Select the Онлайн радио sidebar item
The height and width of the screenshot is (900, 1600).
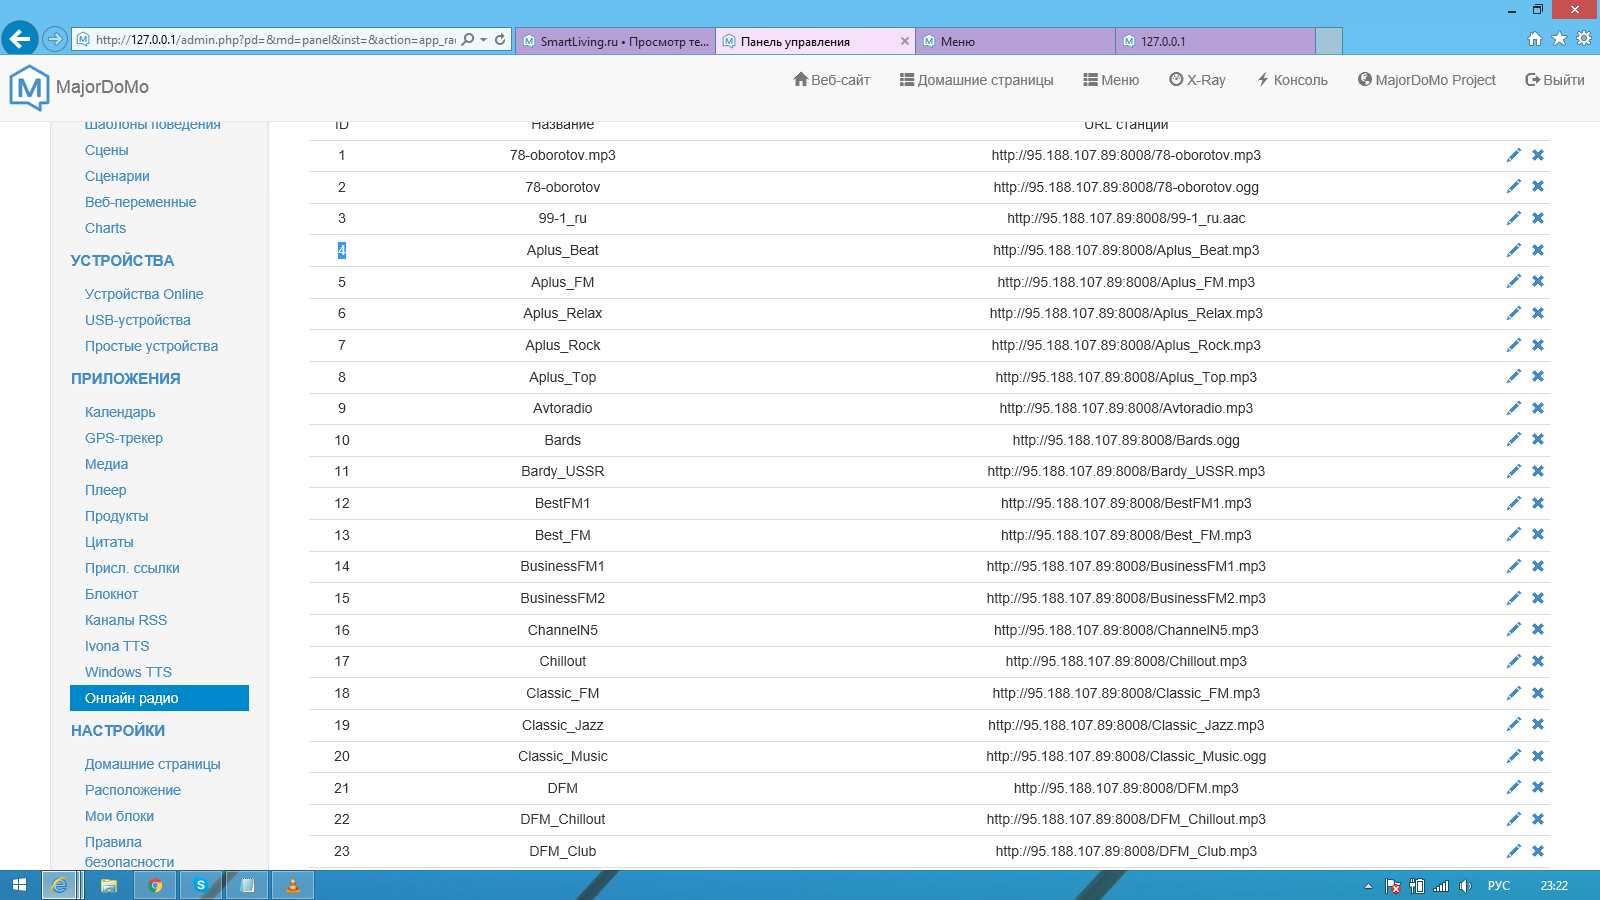coord(159,698)
